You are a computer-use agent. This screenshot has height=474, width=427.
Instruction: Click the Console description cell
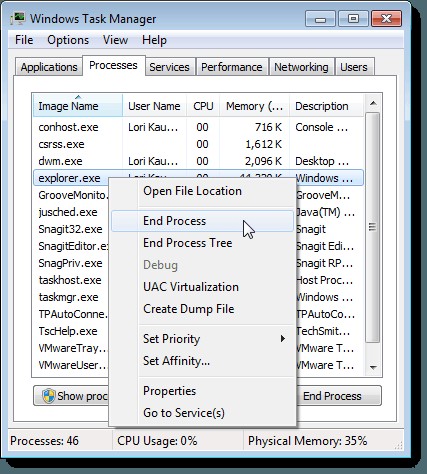[x=322, y=127]
